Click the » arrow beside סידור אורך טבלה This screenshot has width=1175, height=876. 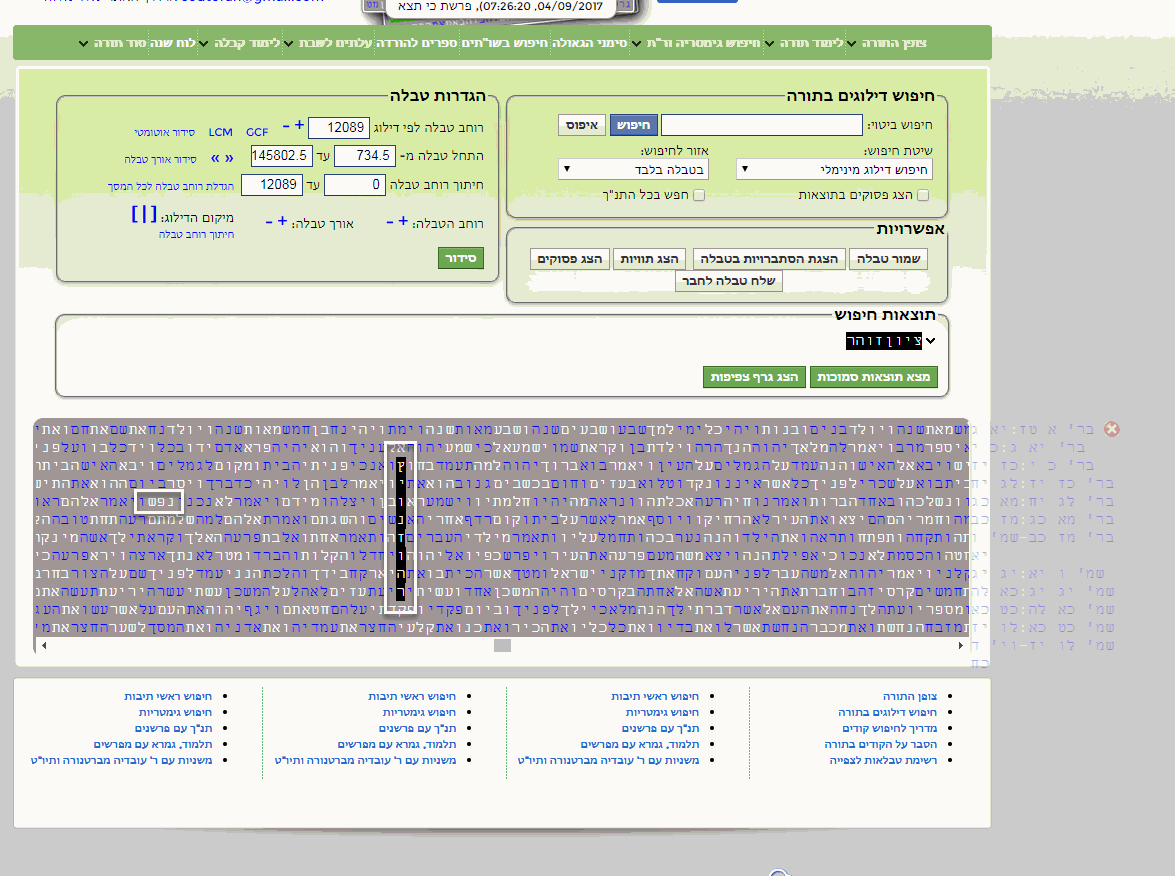click(229, 158)
